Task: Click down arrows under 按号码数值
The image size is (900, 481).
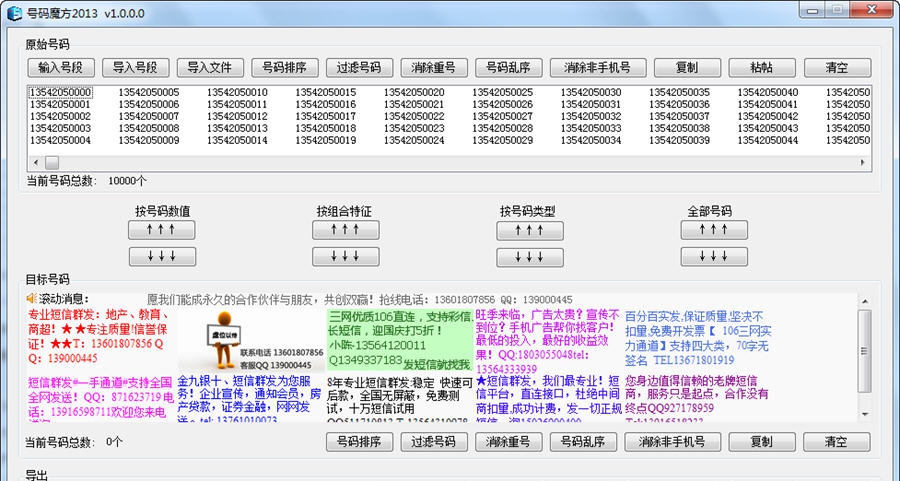Action: tap(162, 257)
